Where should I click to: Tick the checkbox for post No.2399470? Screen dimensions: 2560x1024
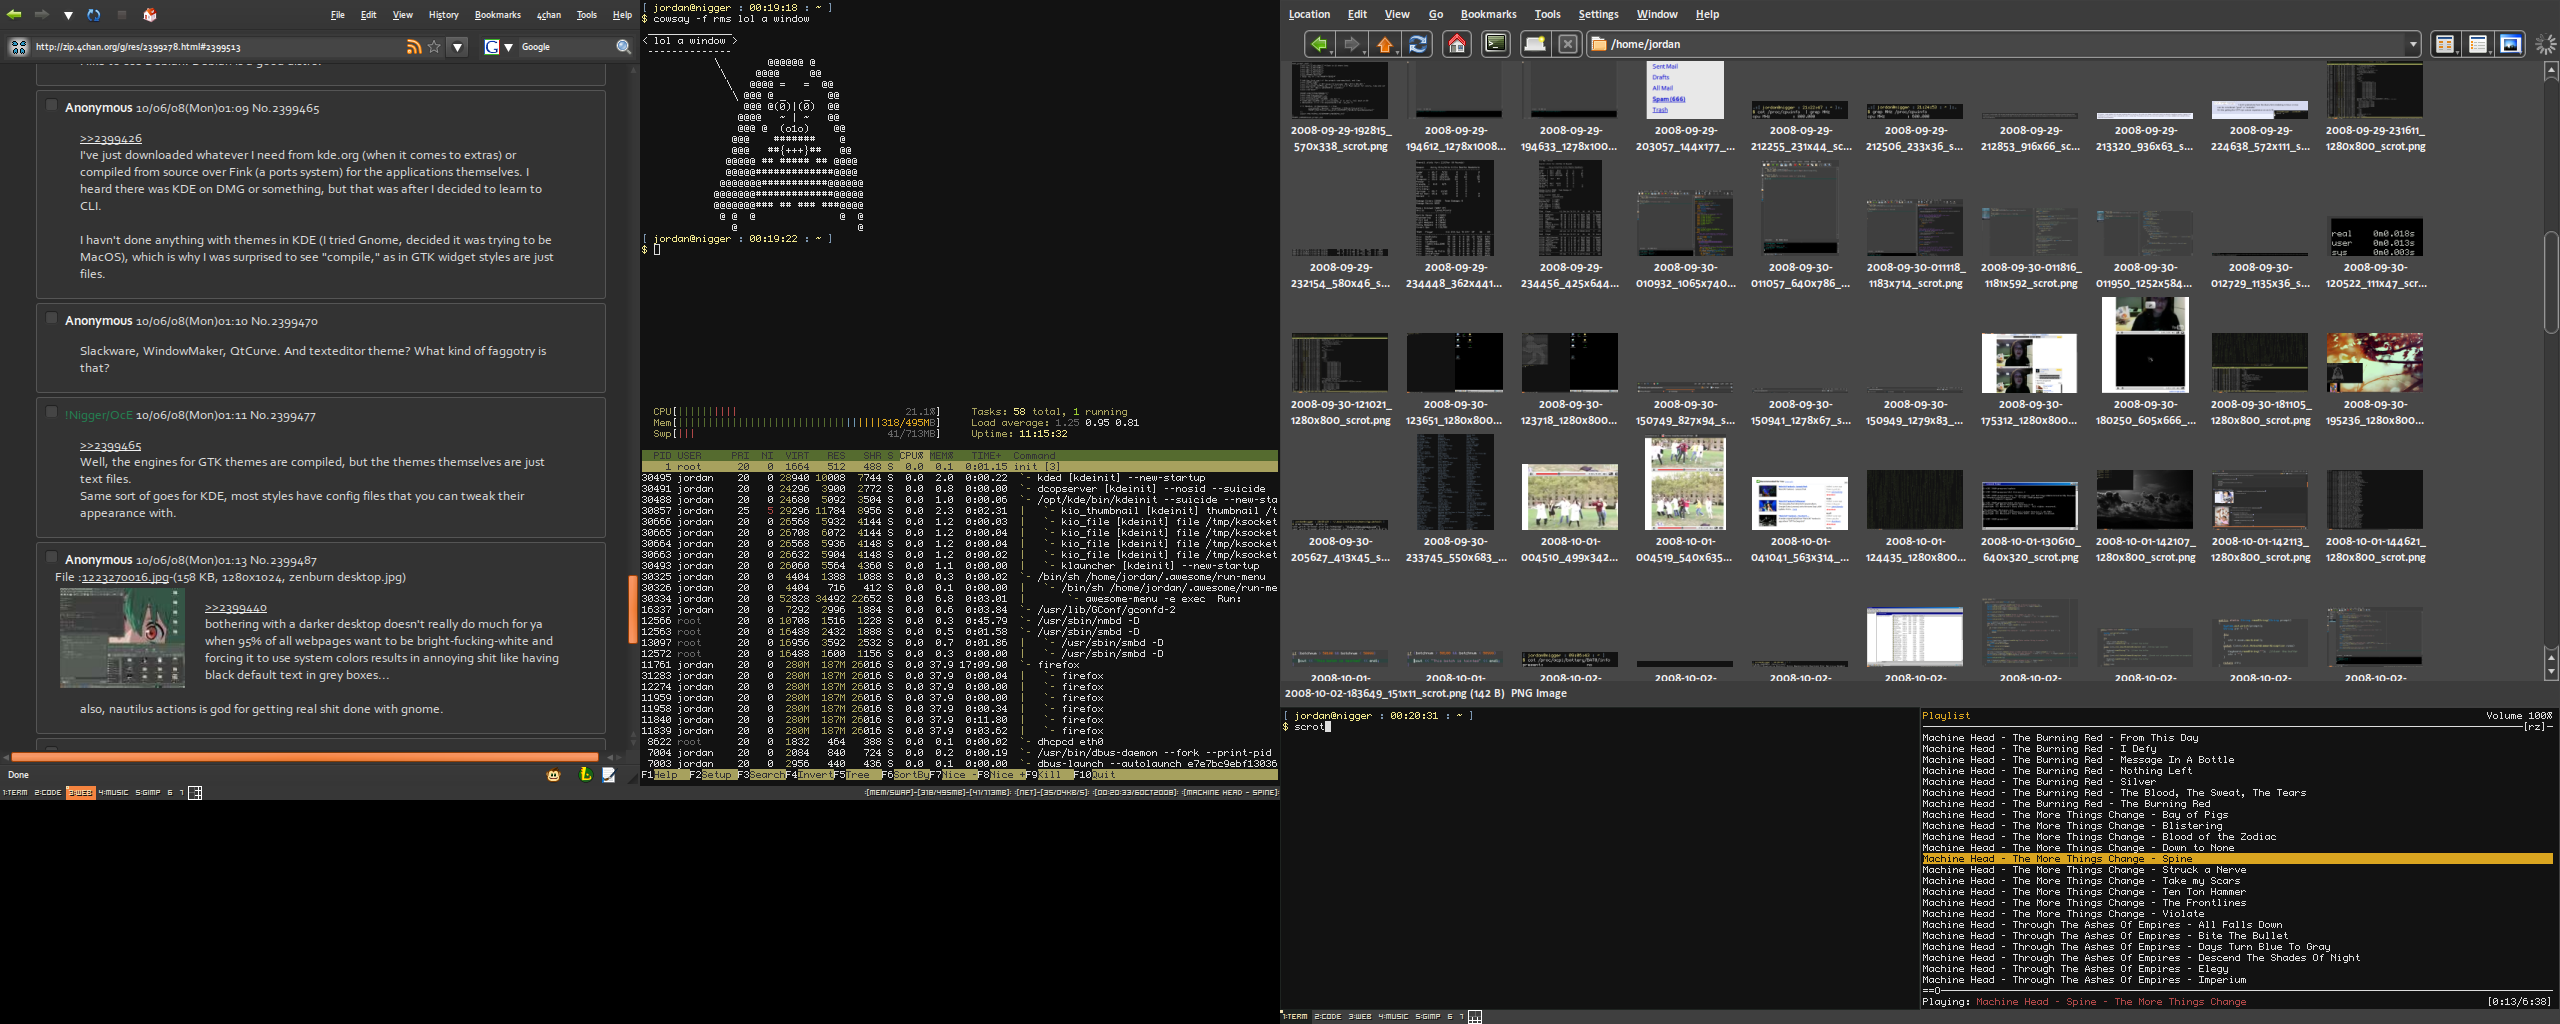tap(51, 318)
